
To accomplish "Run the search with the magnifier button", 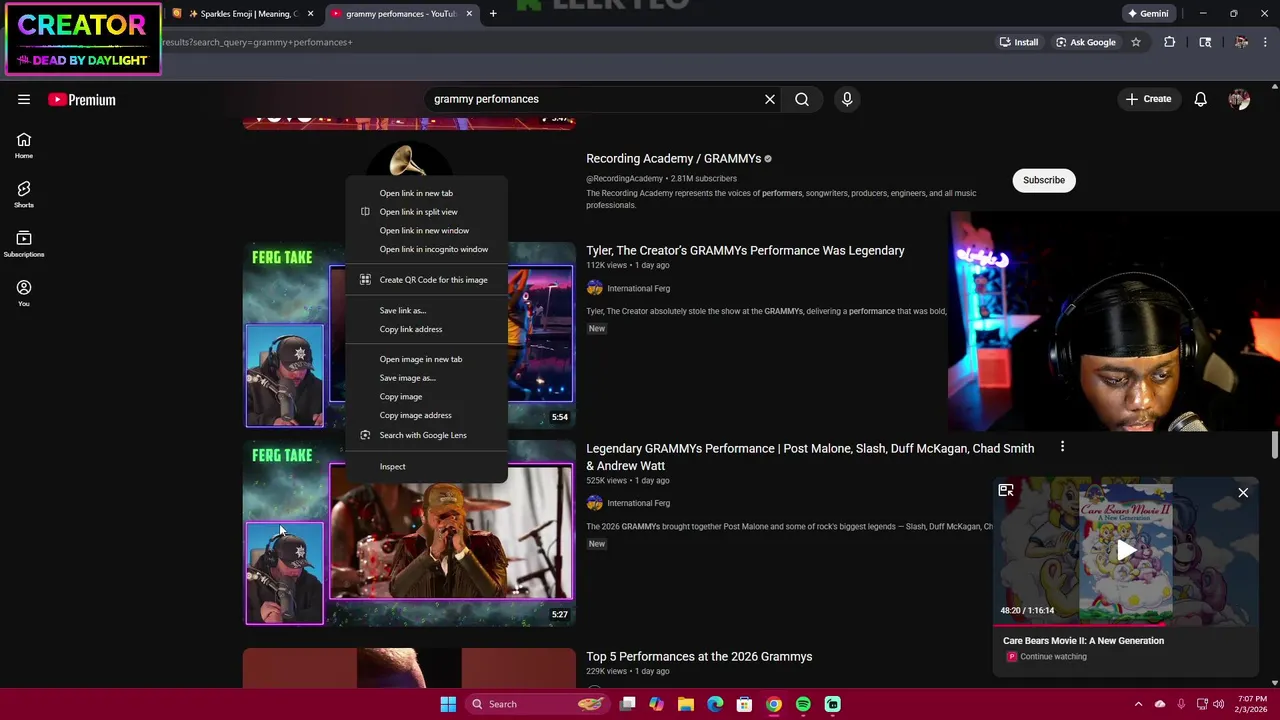I will (x=802, y=99).
